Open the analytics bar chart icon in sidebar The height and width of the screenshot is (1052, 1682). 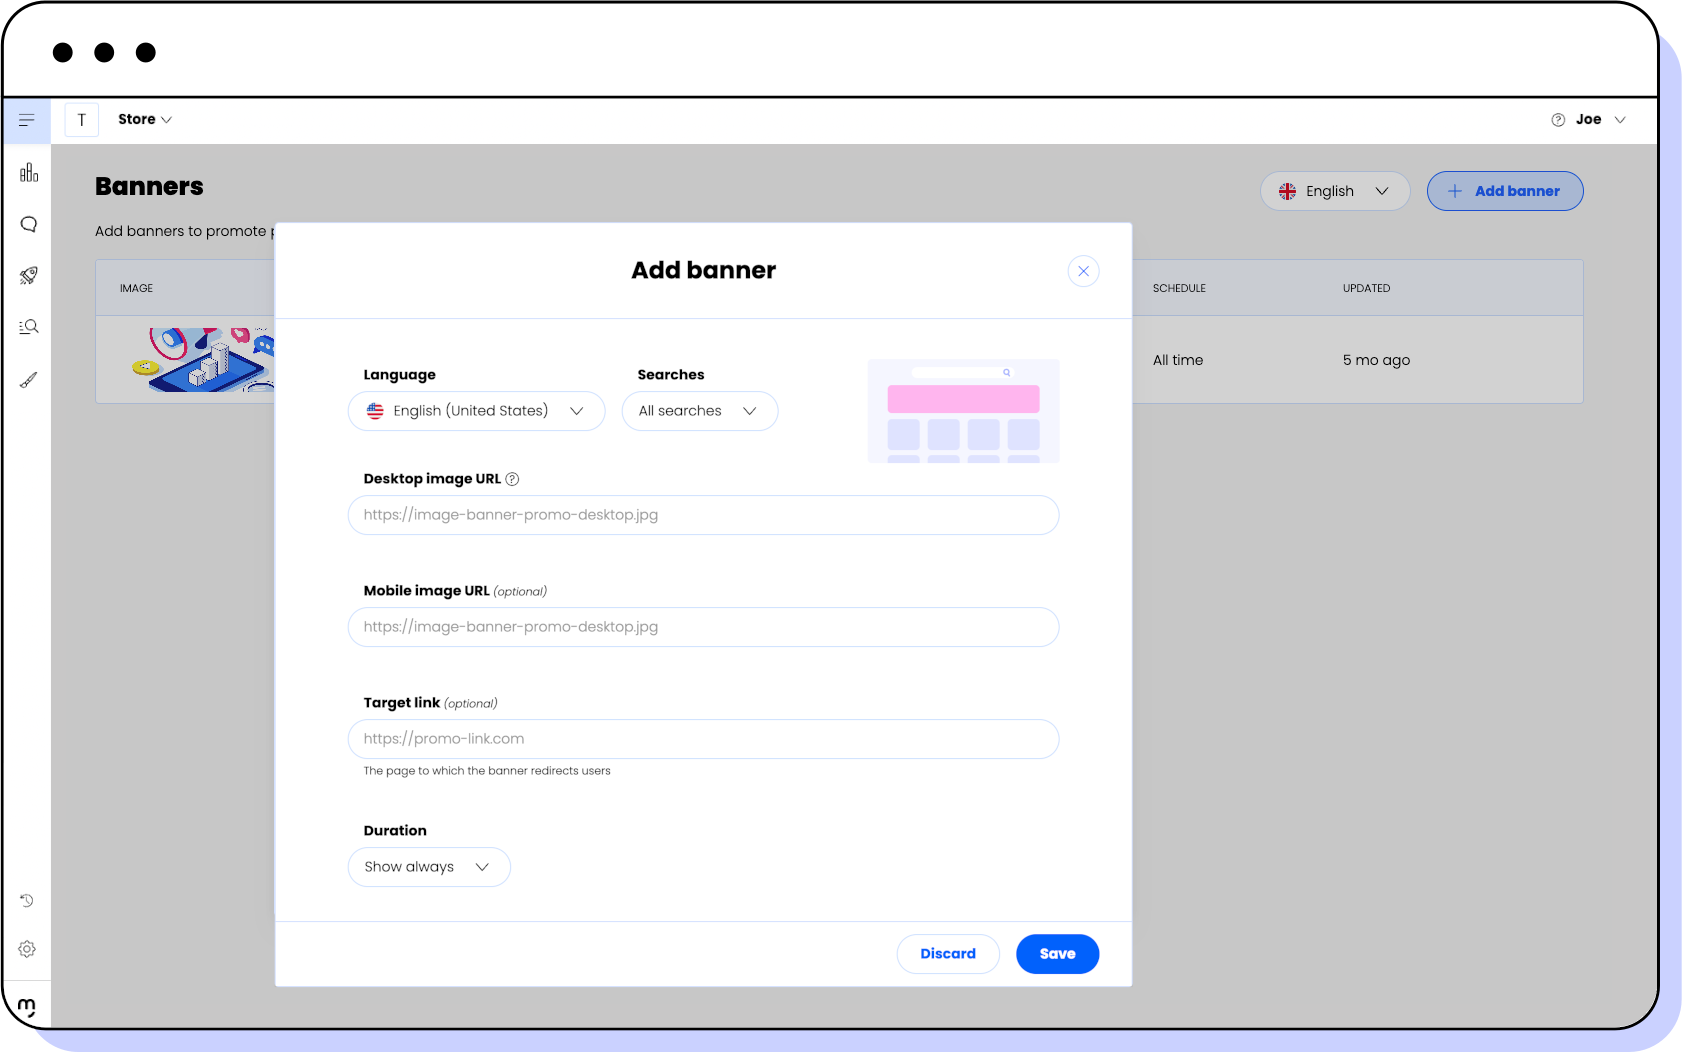point(29,172)
